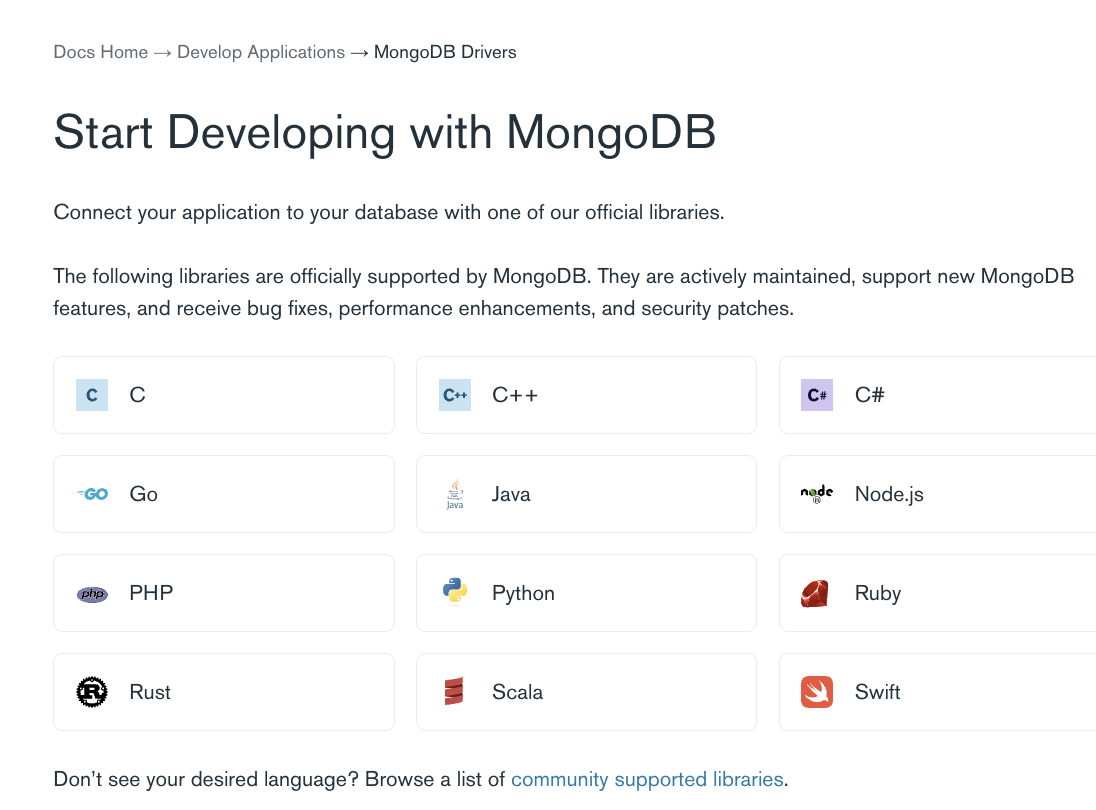Browse community supported libraries link

pyautogui.click(x=647, y=779)
